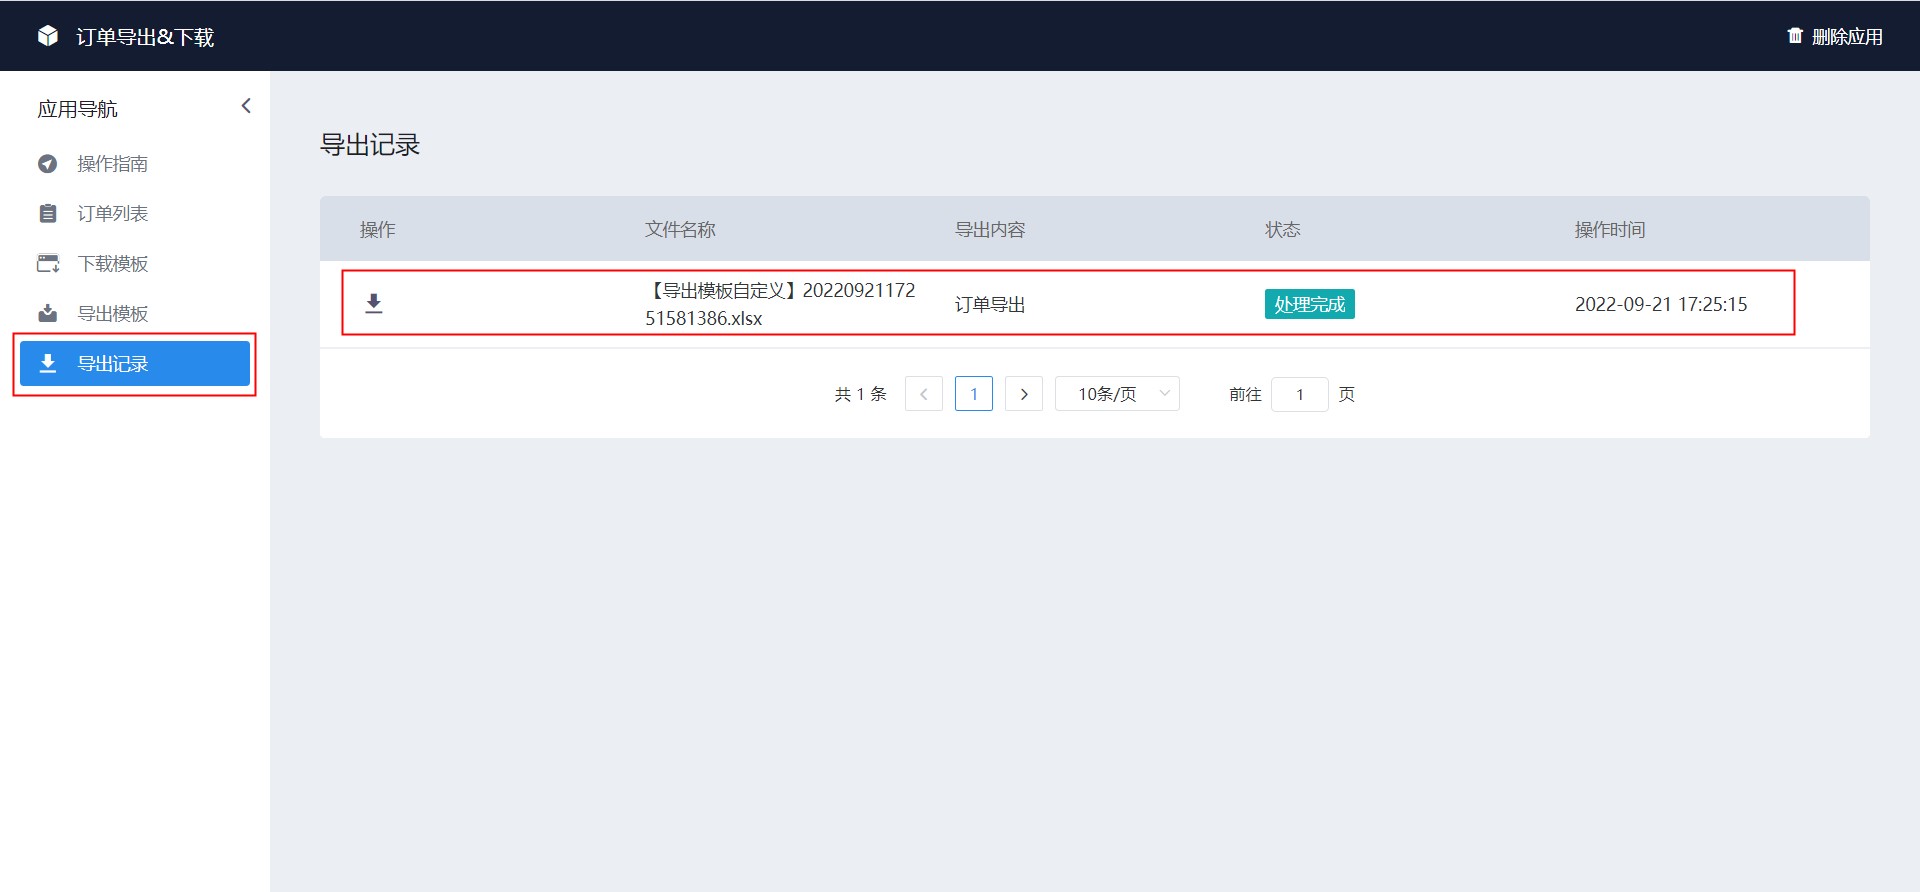1920x892 pixels.
Task: Select page 1 in pagination
Action: (x=974, y=394)
